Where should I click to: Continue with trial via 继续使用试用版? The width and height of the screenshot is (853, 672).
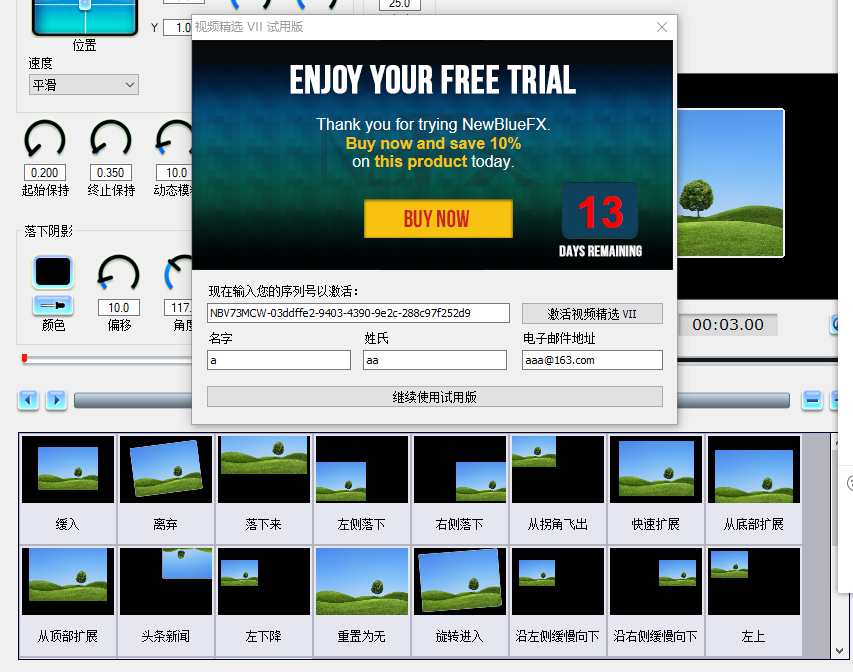click(x=434, y=397)
